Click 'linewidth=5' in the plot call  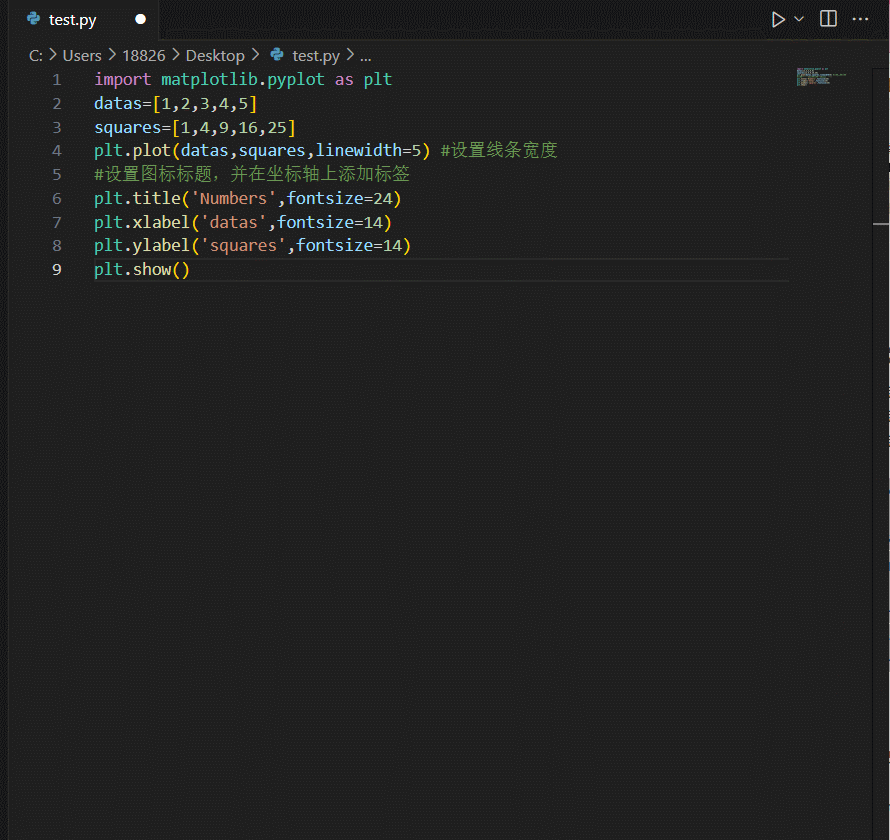tap(368, 150)
